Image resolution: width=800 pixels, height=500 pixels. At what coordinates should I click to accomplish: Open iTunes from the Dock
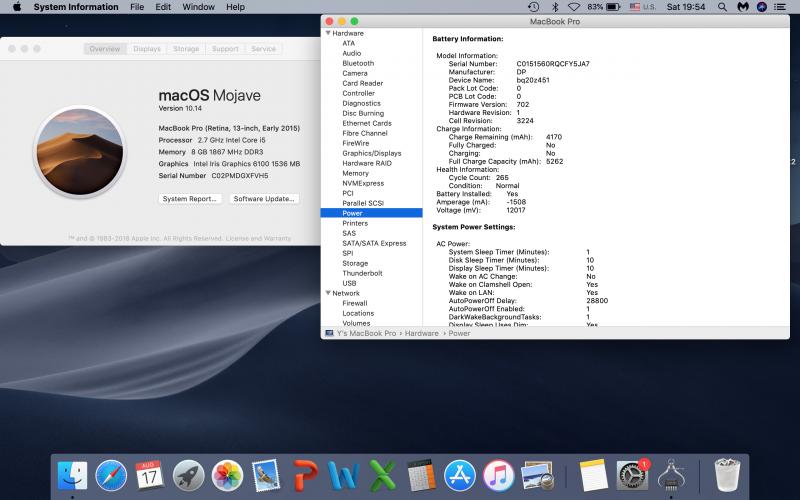click(x=498, y=476)
